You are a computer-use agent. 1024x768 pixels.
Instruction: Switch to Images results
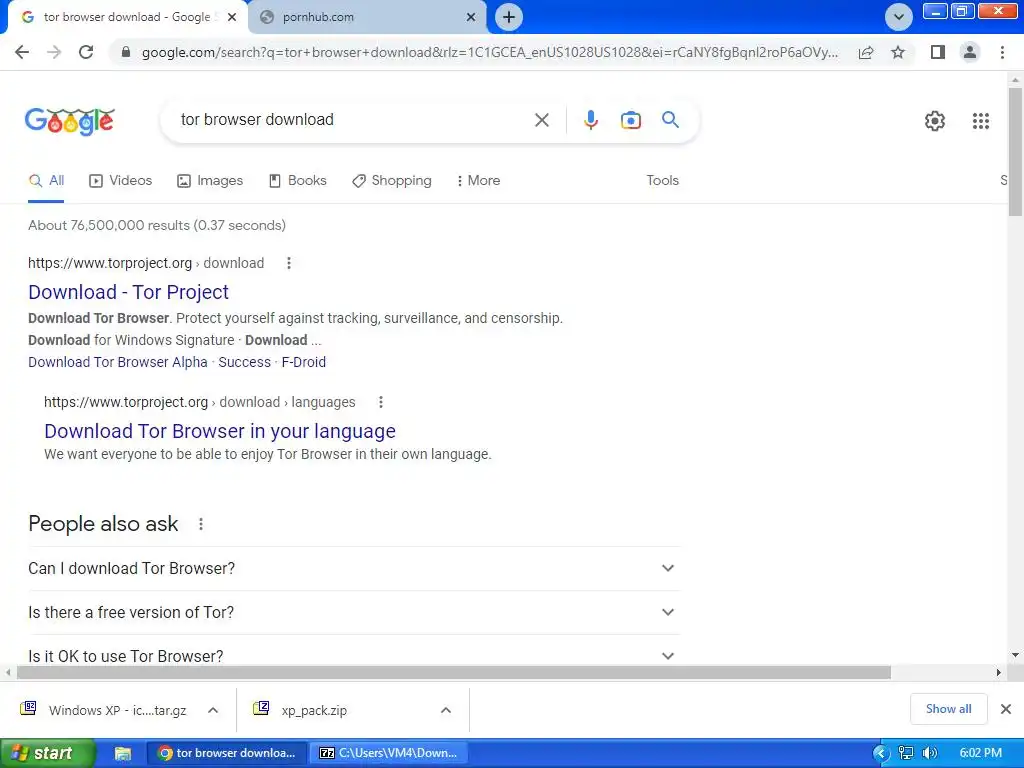(210, 181)
